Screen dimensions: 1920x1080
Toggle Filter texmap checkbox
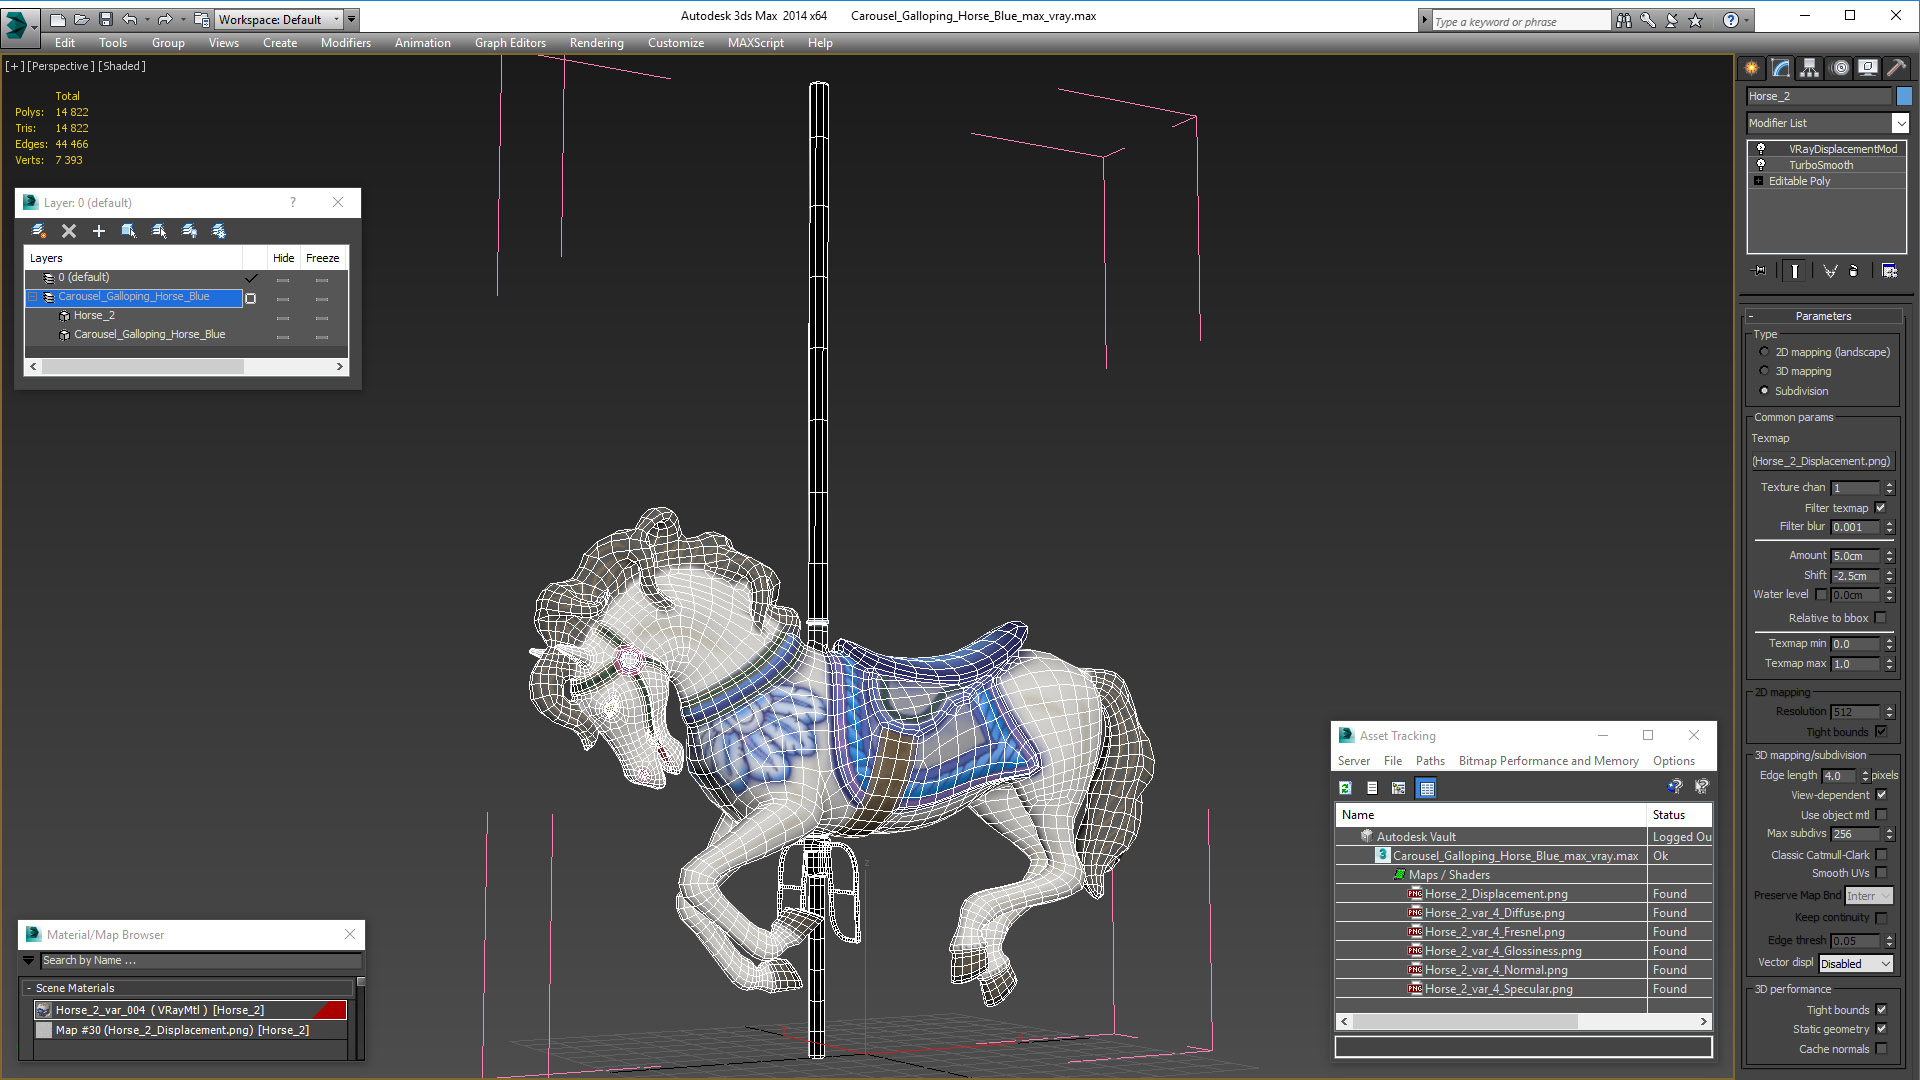click(1881, 508)
